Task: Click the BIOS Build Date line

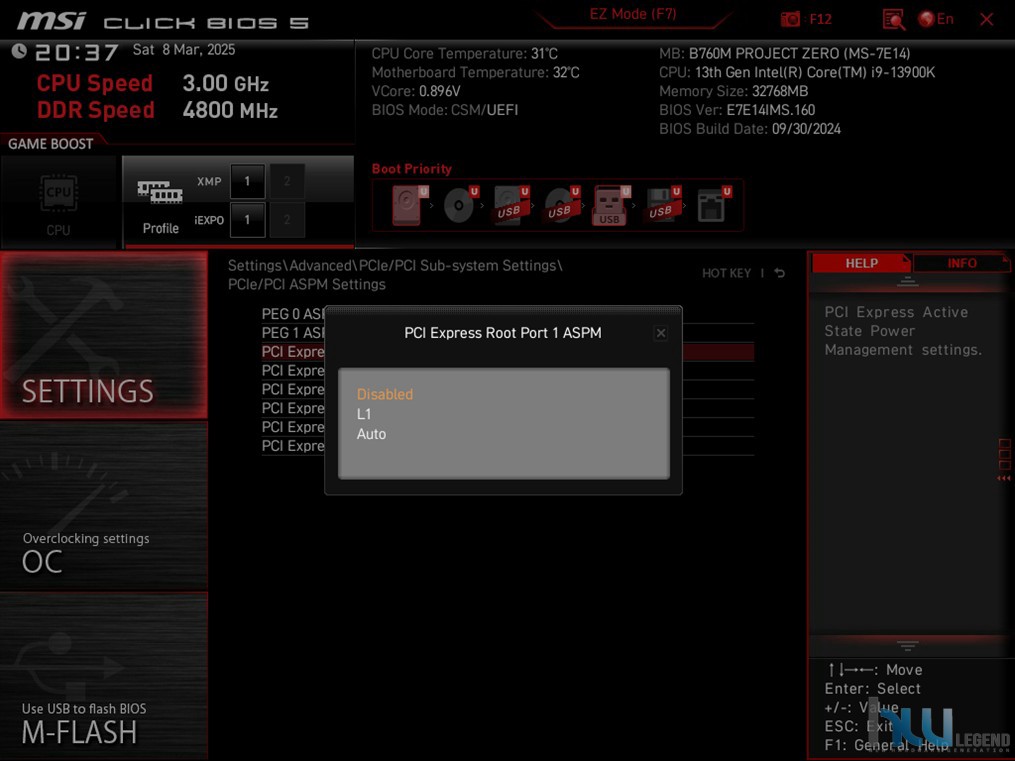Action: point(750,128)
